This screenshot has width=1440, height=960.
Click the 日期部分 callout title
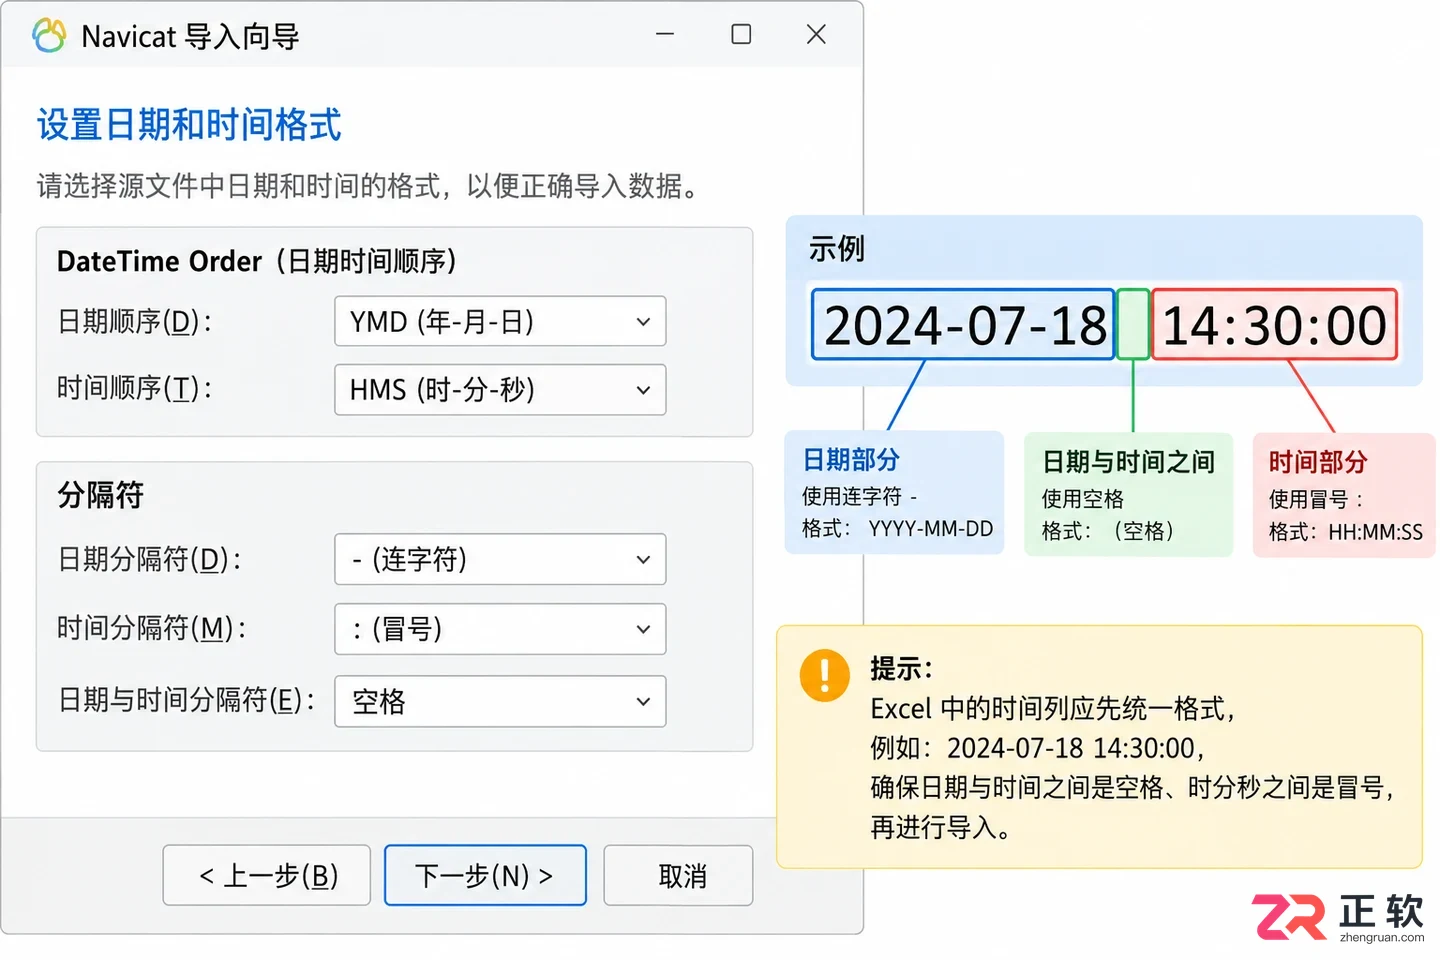(x=851, y=460)
